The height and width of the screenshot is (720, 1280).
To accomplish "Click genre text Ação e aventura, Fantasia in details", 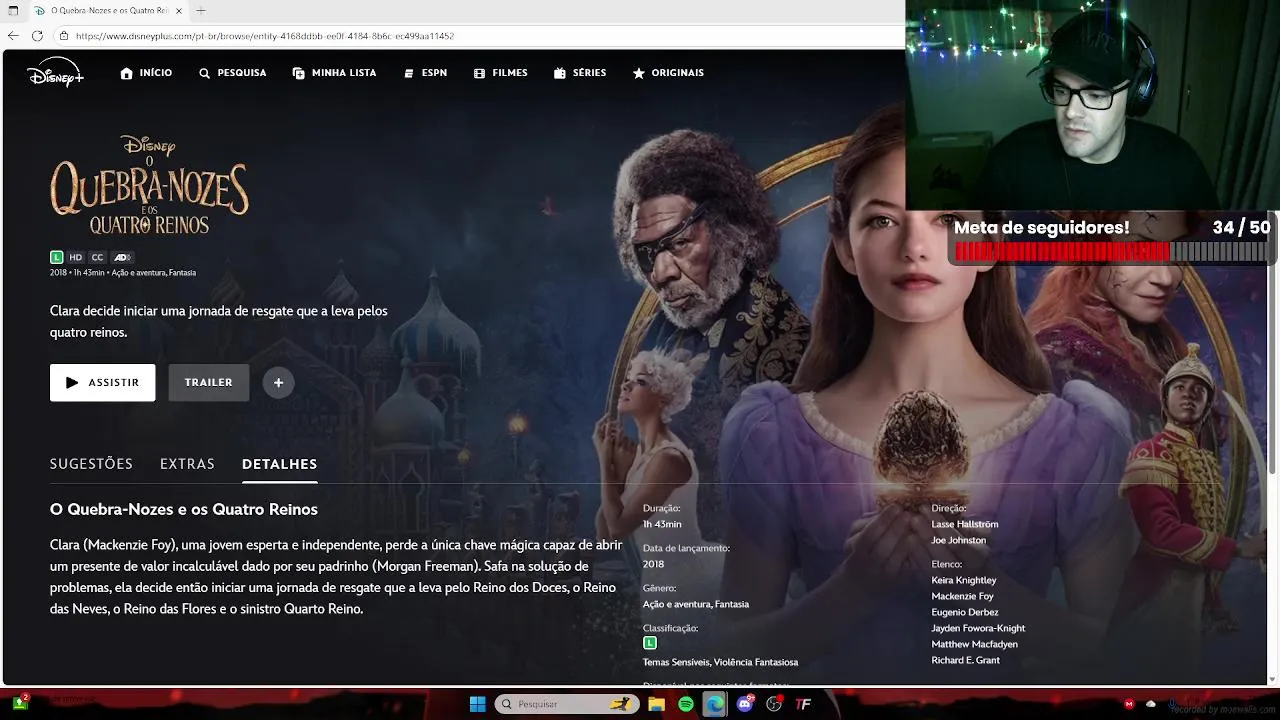I will [x=696, y=604].
